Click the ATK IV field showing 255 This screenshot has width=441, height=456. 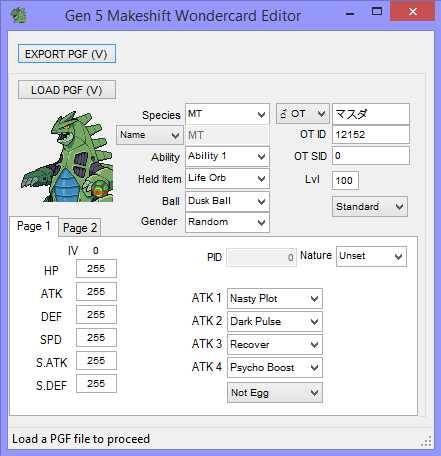pyautogui.click(x=96, y=292)
